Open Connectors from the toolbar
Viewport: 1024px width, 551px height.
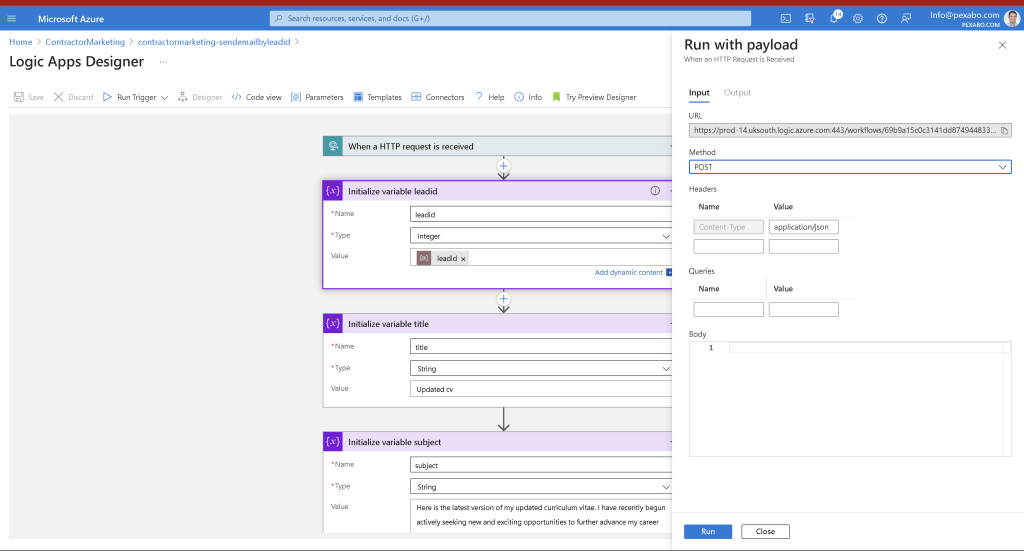[438, 97]
